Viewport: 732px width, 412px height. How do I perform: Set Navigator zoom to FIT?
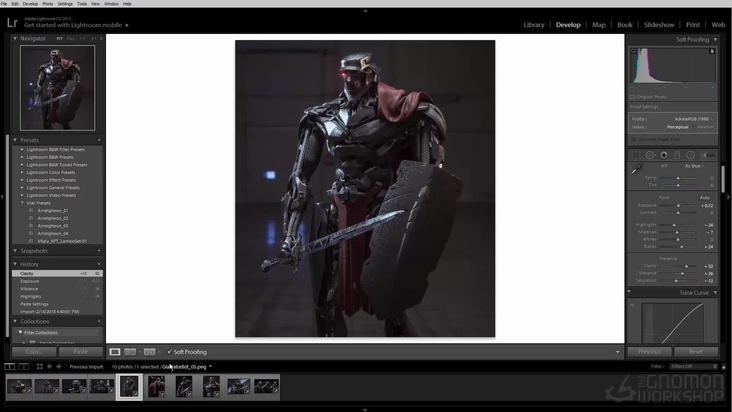pyautogui.click(x=59, y=39)
